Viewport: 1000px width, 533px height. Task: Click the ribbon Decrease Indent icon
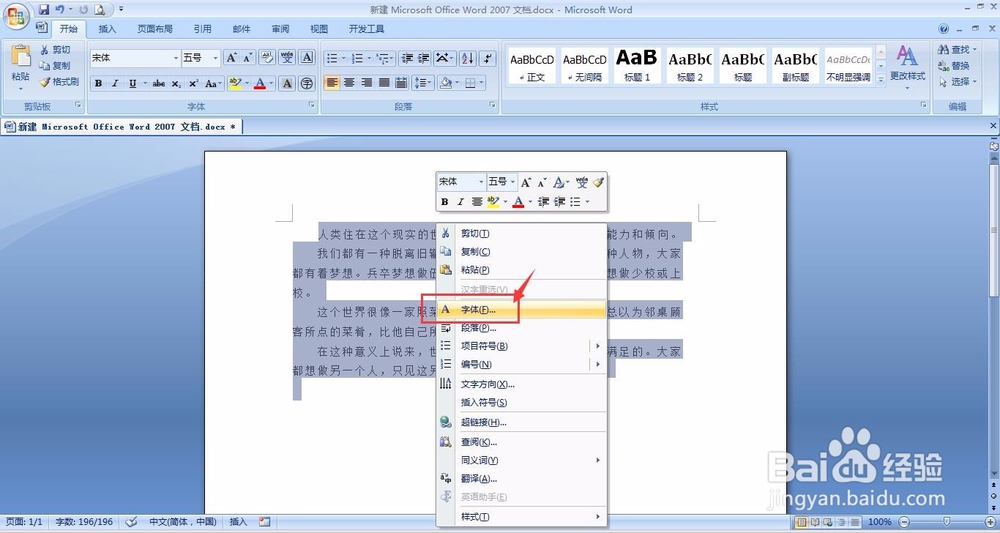pyautogui.click(x=407, y=58)
